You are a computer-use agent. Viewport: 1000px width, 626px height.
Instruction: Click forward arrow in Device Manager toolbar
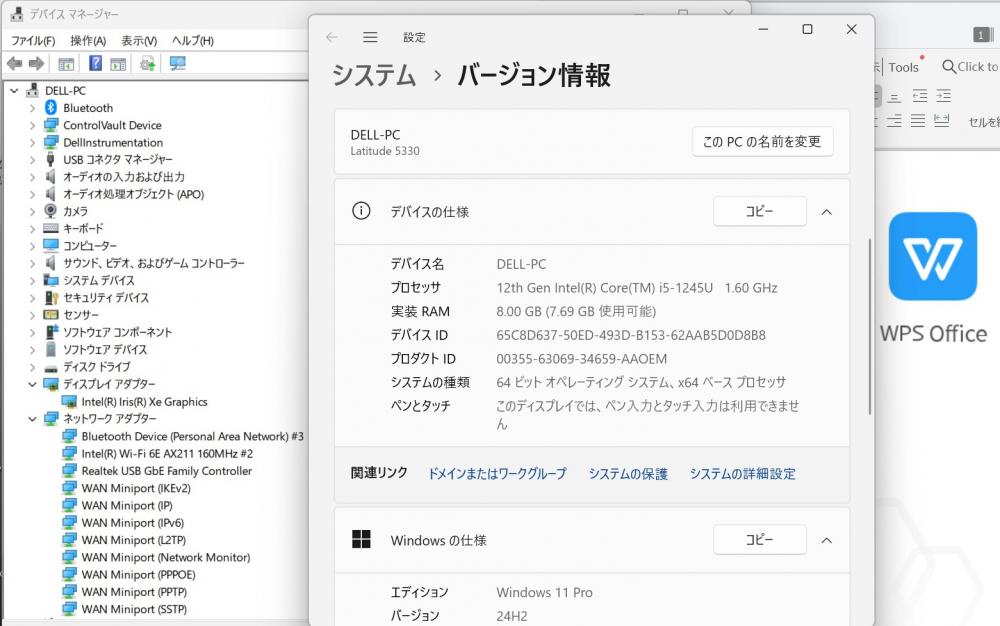(x=37, y=64)
